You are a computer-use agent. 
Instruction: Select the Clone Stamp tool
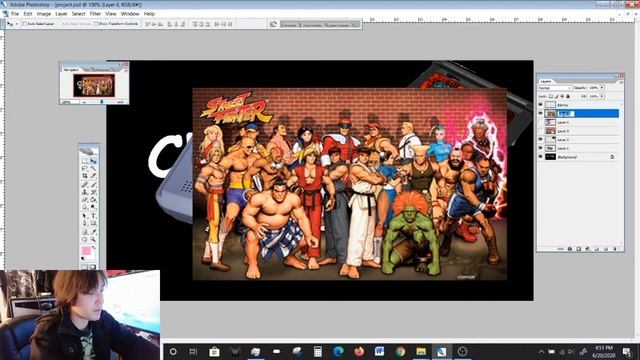coord(84,192)
